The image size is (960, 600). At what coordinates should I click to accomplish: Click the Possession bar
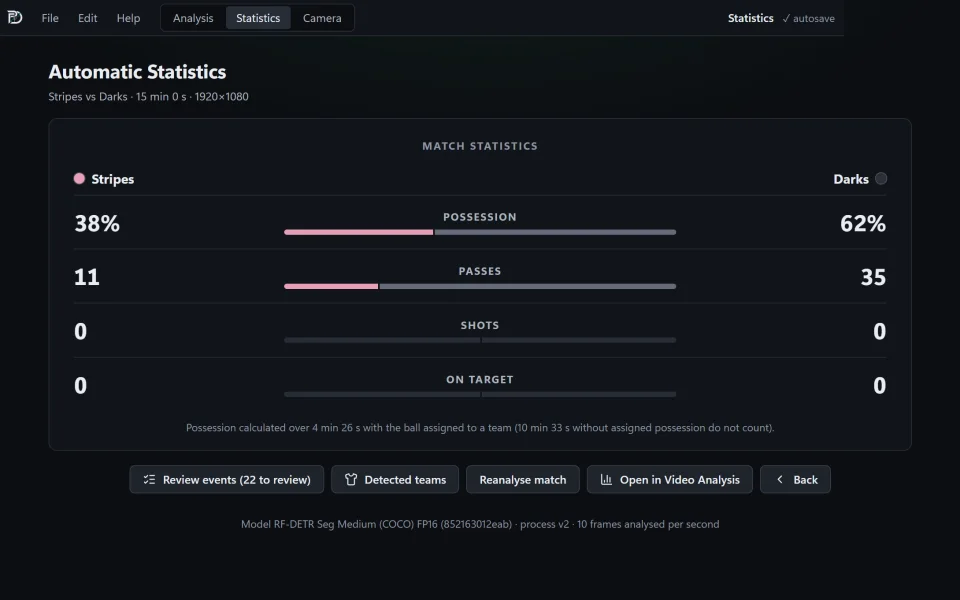pyautogui.click(x=480, y=233)
